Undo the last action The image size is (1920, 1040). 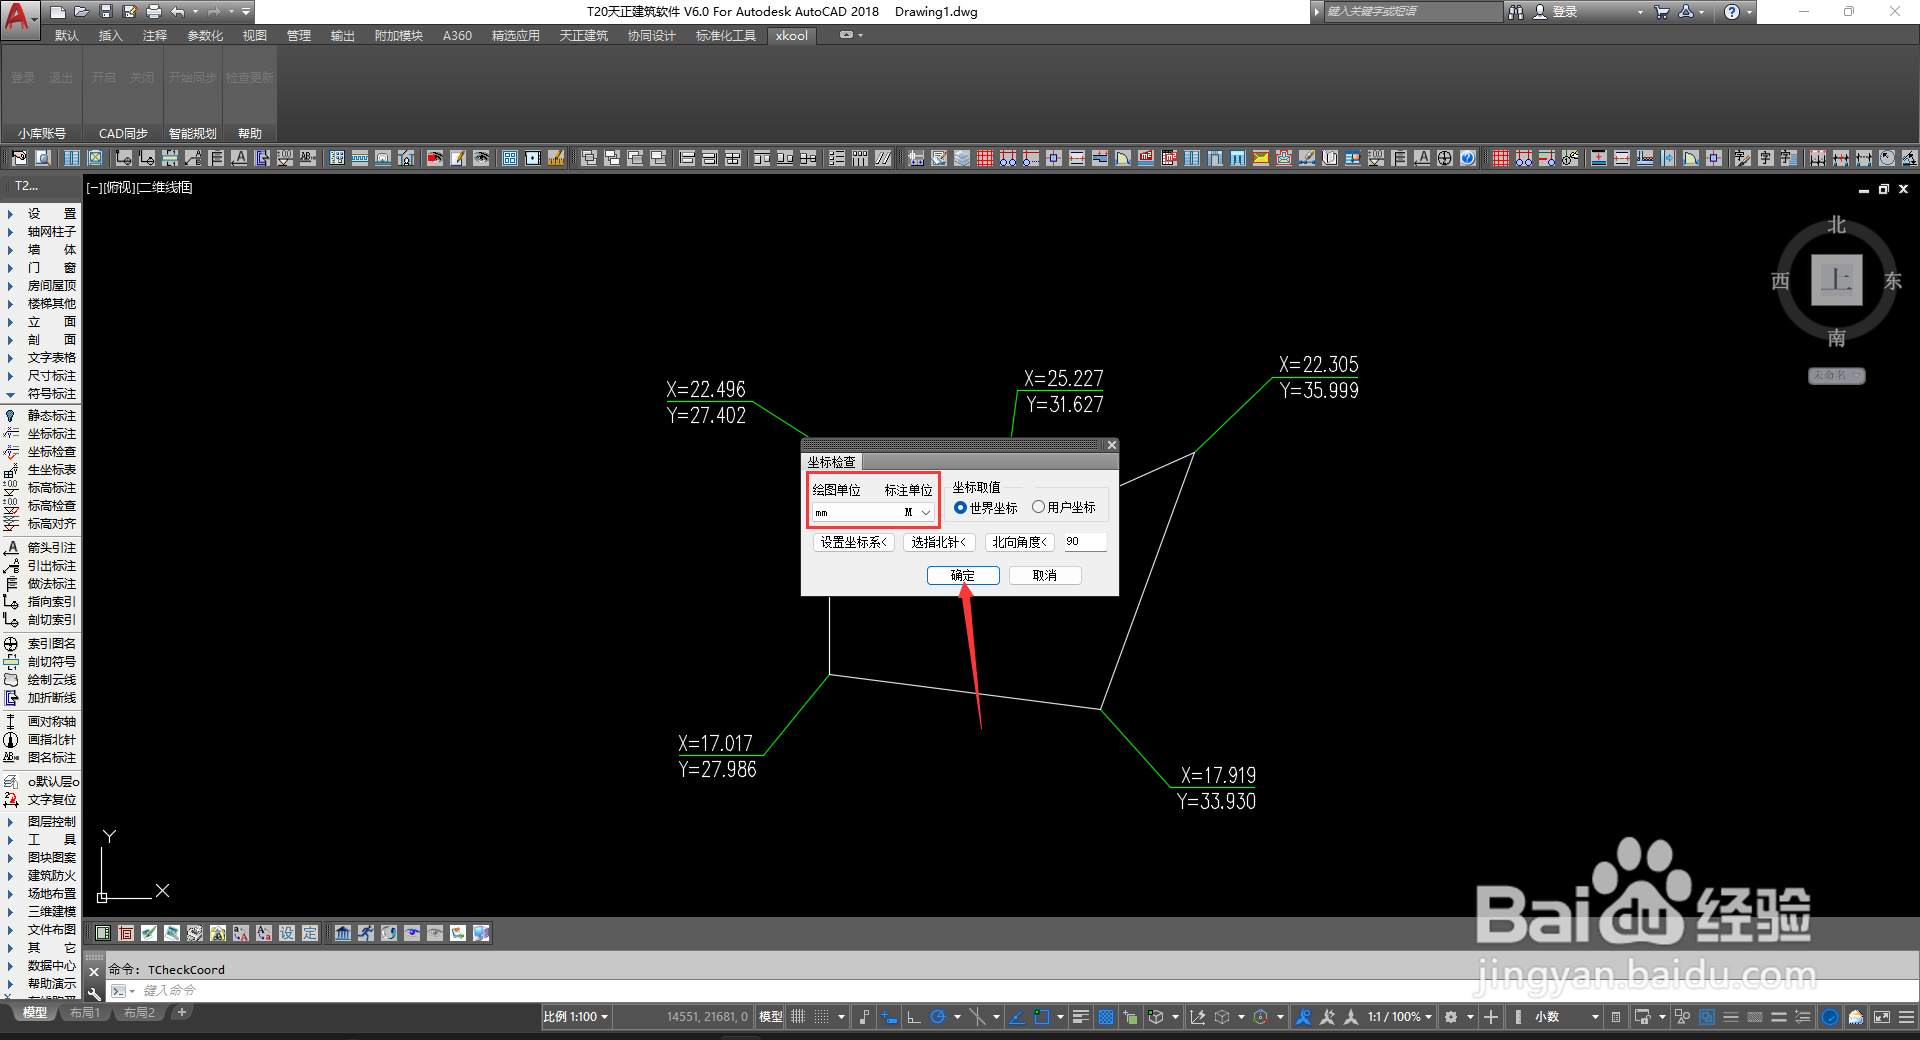point(178,12)
